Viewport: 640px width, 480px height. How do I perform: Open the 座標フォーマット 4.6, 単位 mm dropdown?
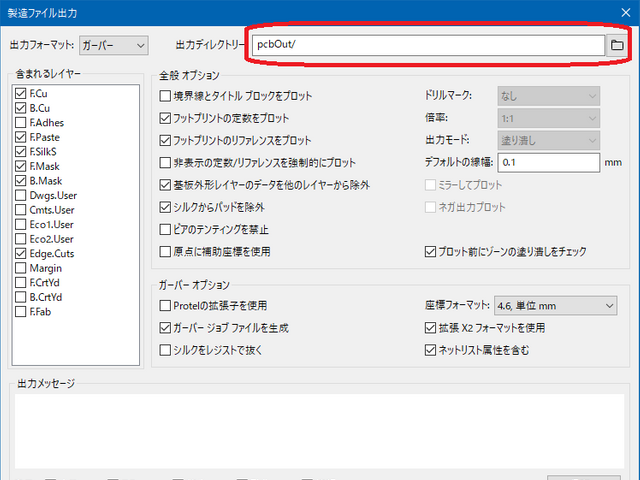pos(556,306)
